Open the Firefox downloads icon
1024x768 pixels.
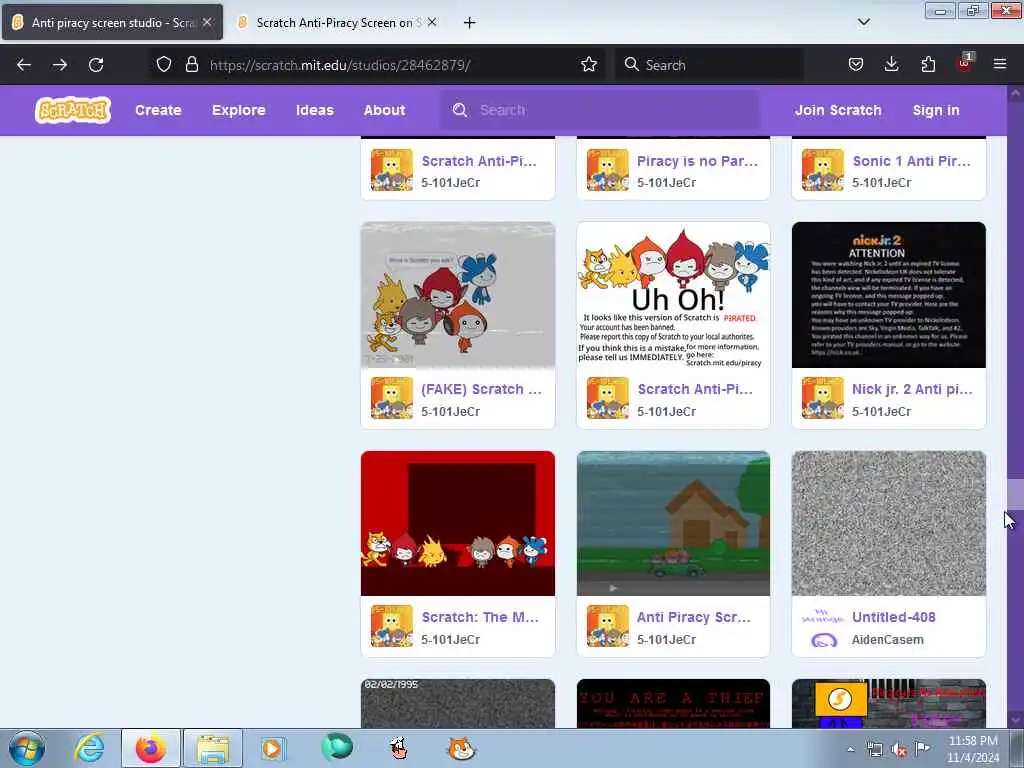(x=891, y=64)
